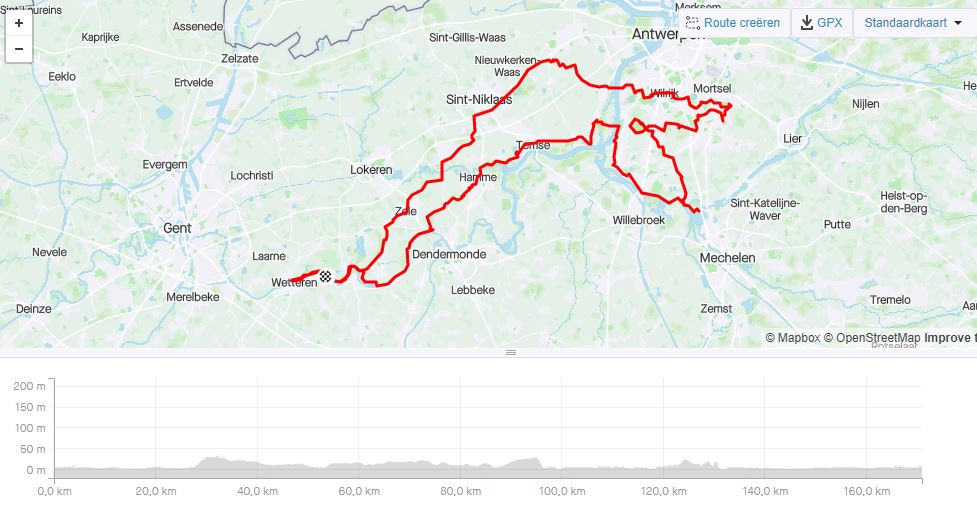The image size is (977, 515).
Task: Click the Route creëren icon
Action: coord(692,23)
